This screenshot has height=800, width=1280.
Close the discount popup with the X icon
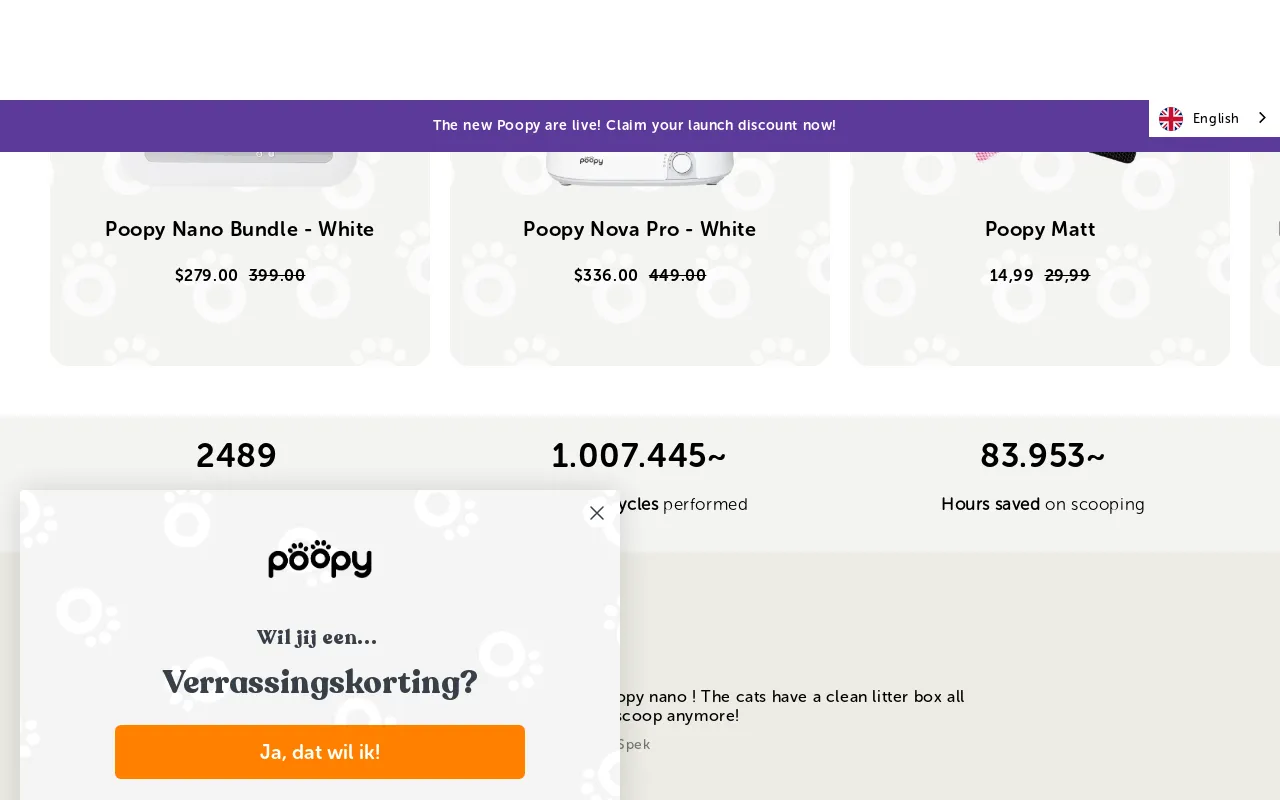pyautogui.click(x=597, y=513)
